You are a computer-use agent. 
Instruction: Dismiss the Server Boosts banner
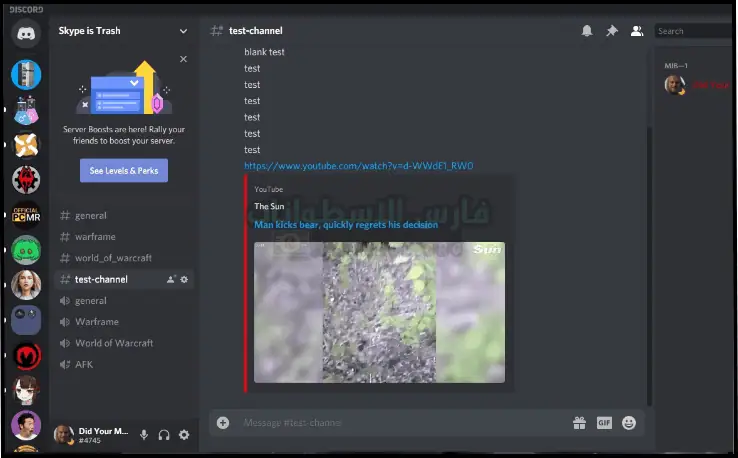[x=183, y=59]
